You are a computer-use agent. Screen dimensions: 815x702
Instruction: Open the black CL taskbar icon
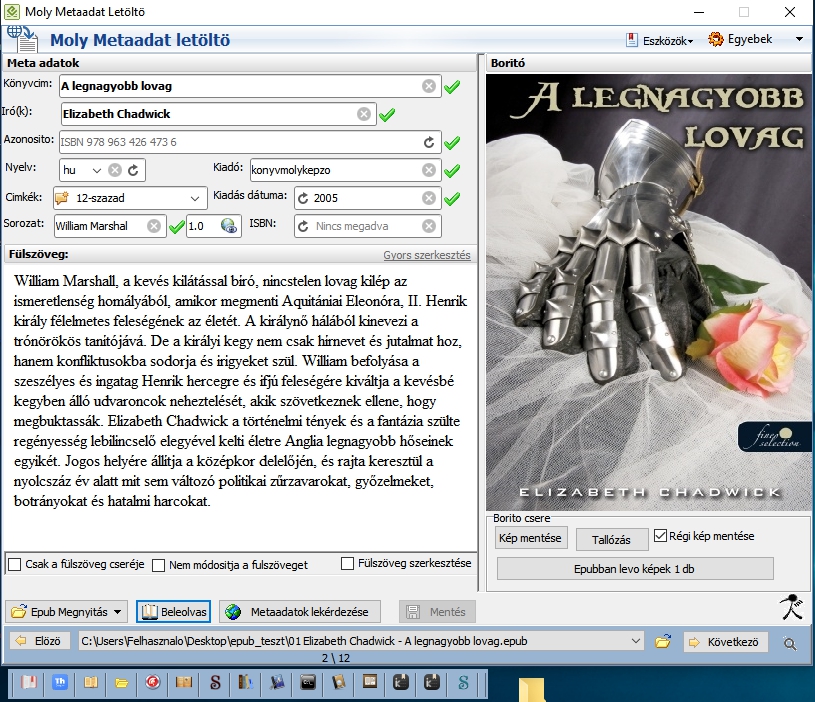308,682
